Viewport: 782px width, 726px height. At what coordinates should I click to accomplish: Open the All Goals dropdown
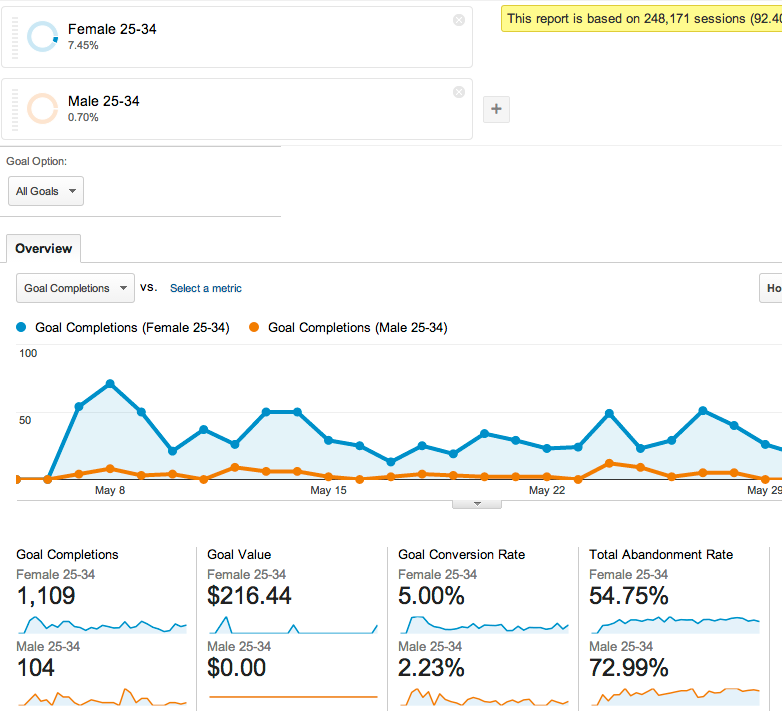pos(45,191)
